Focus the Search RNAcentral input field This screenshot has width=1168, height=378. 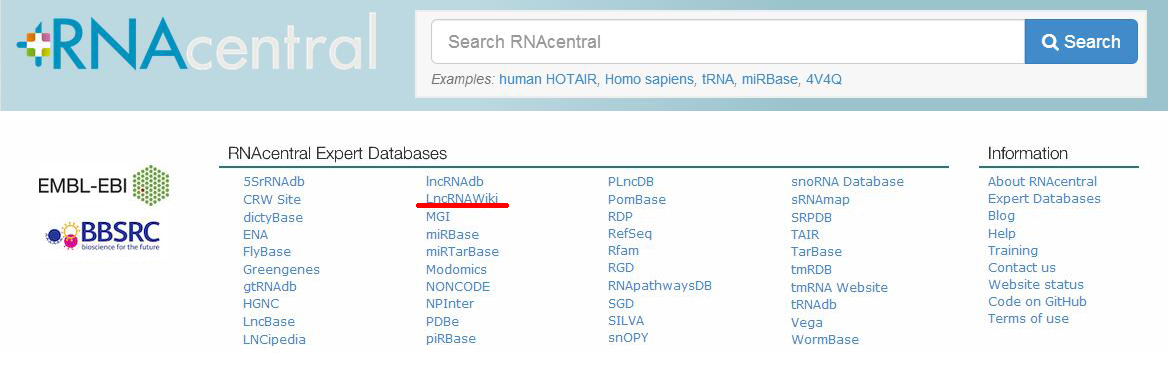coord(728,42)
